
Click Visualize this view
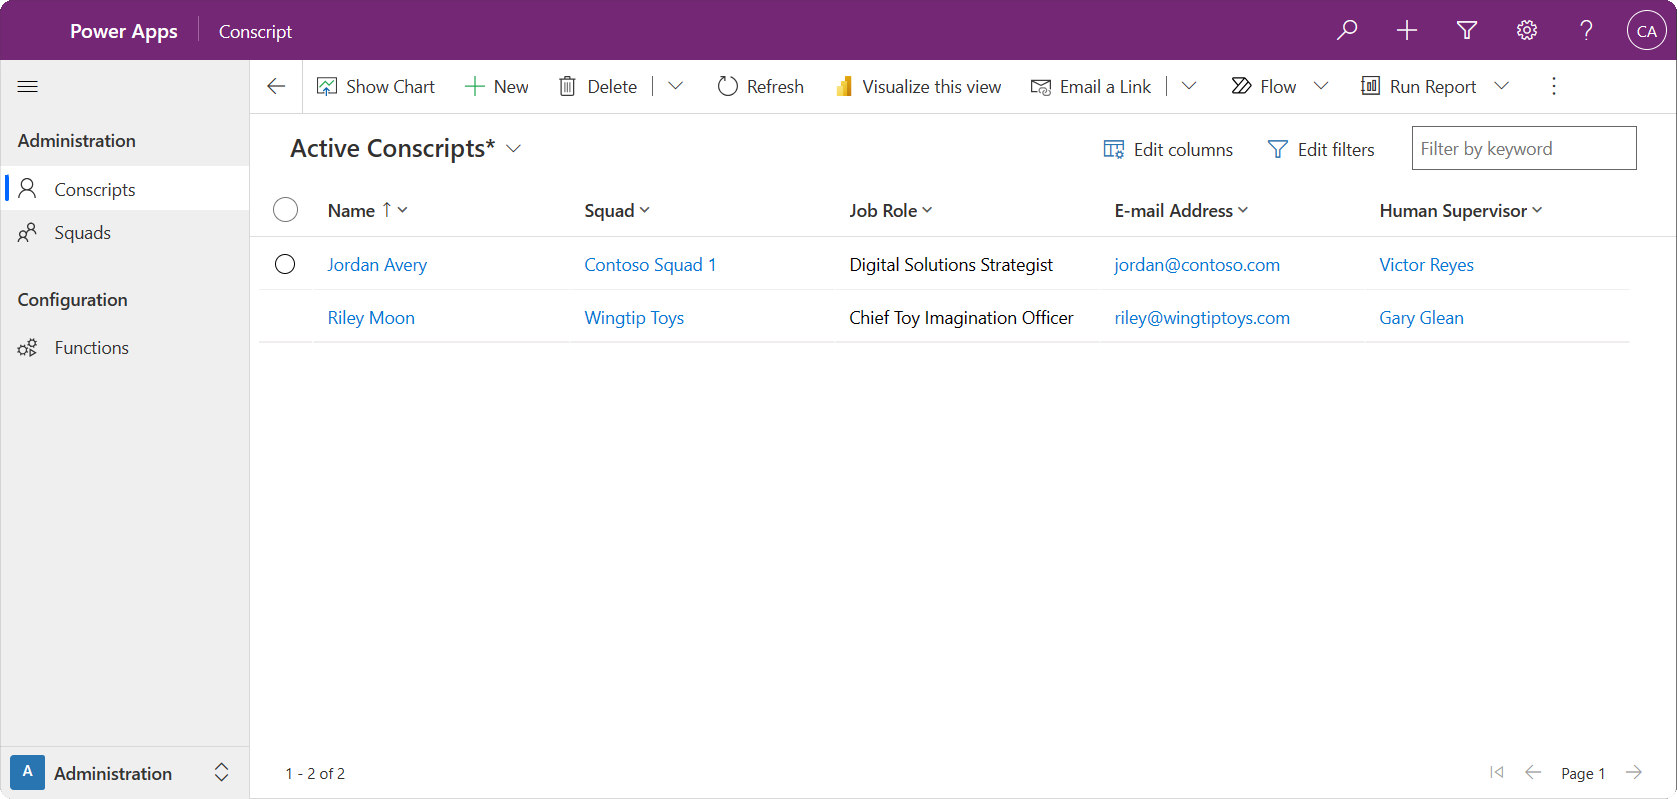click(919, 87)
